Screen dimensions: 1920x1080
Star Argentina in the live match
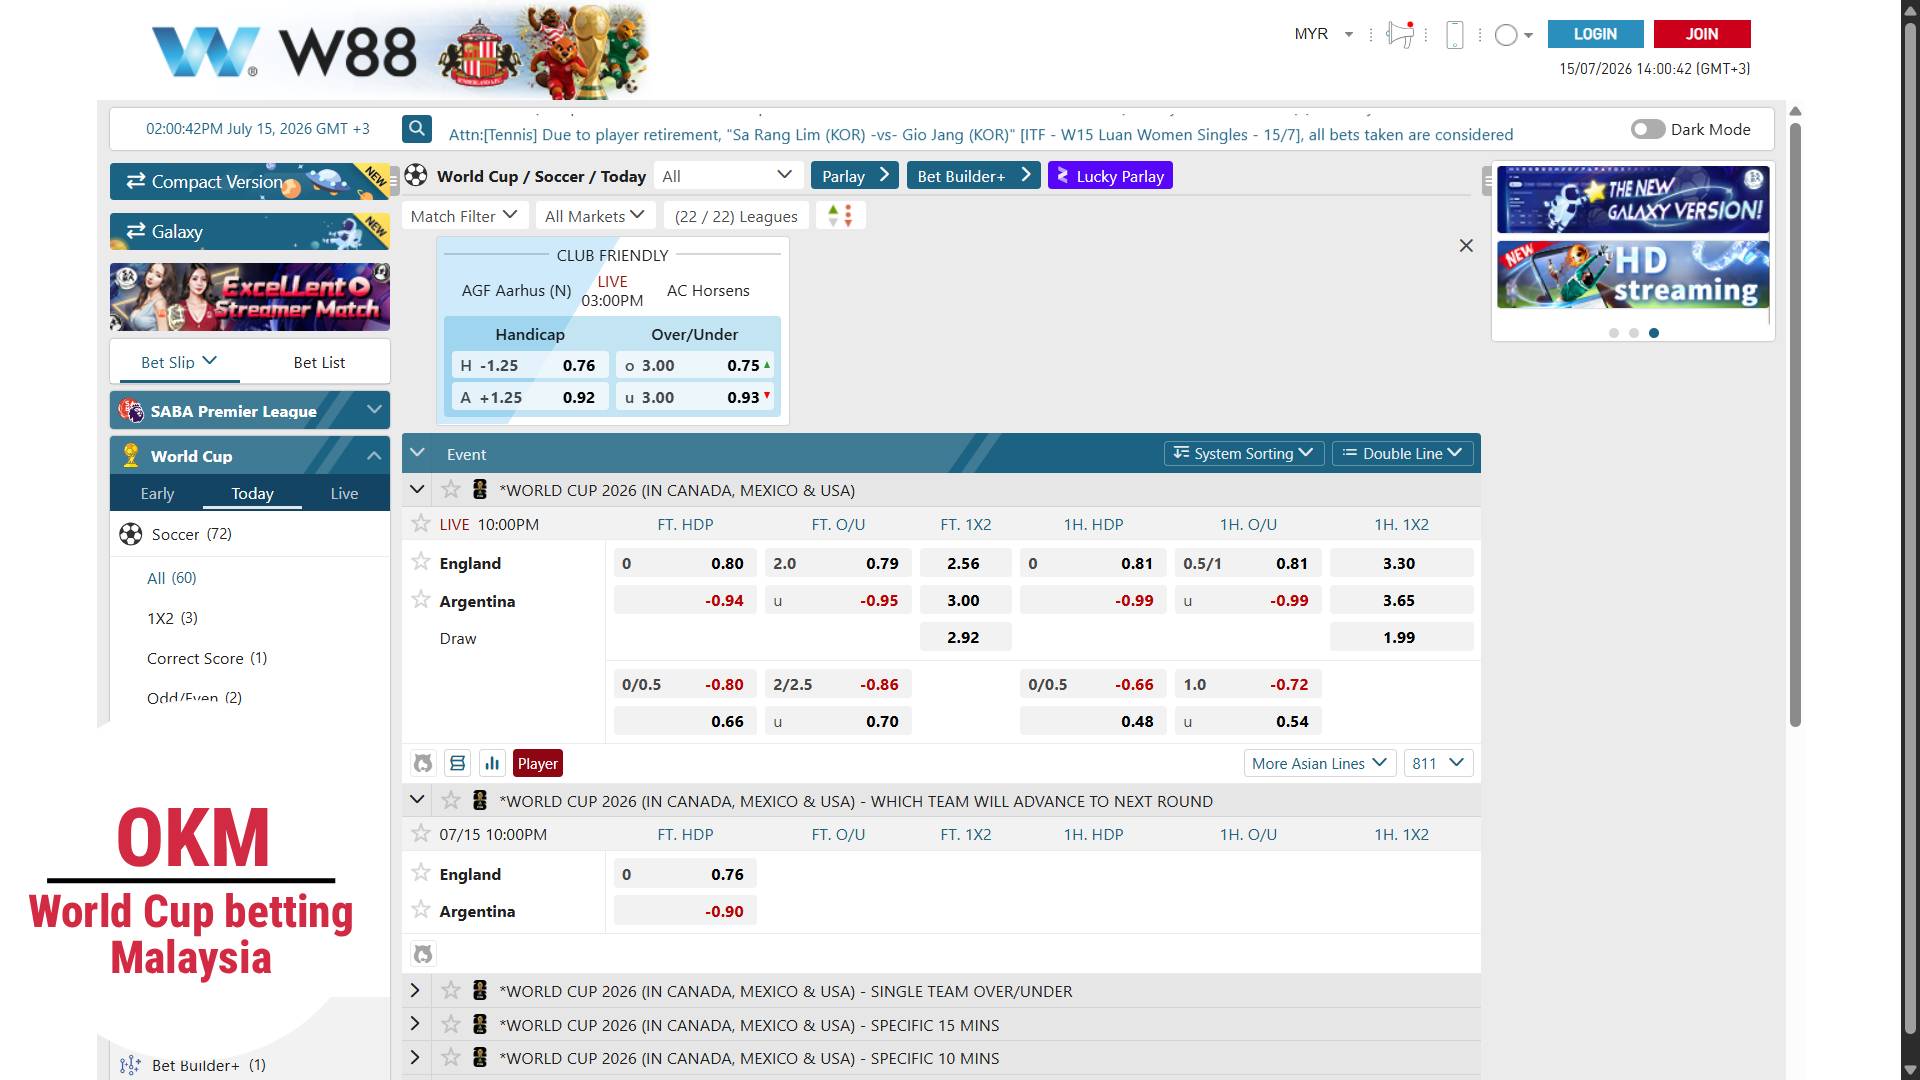(421, 600)
